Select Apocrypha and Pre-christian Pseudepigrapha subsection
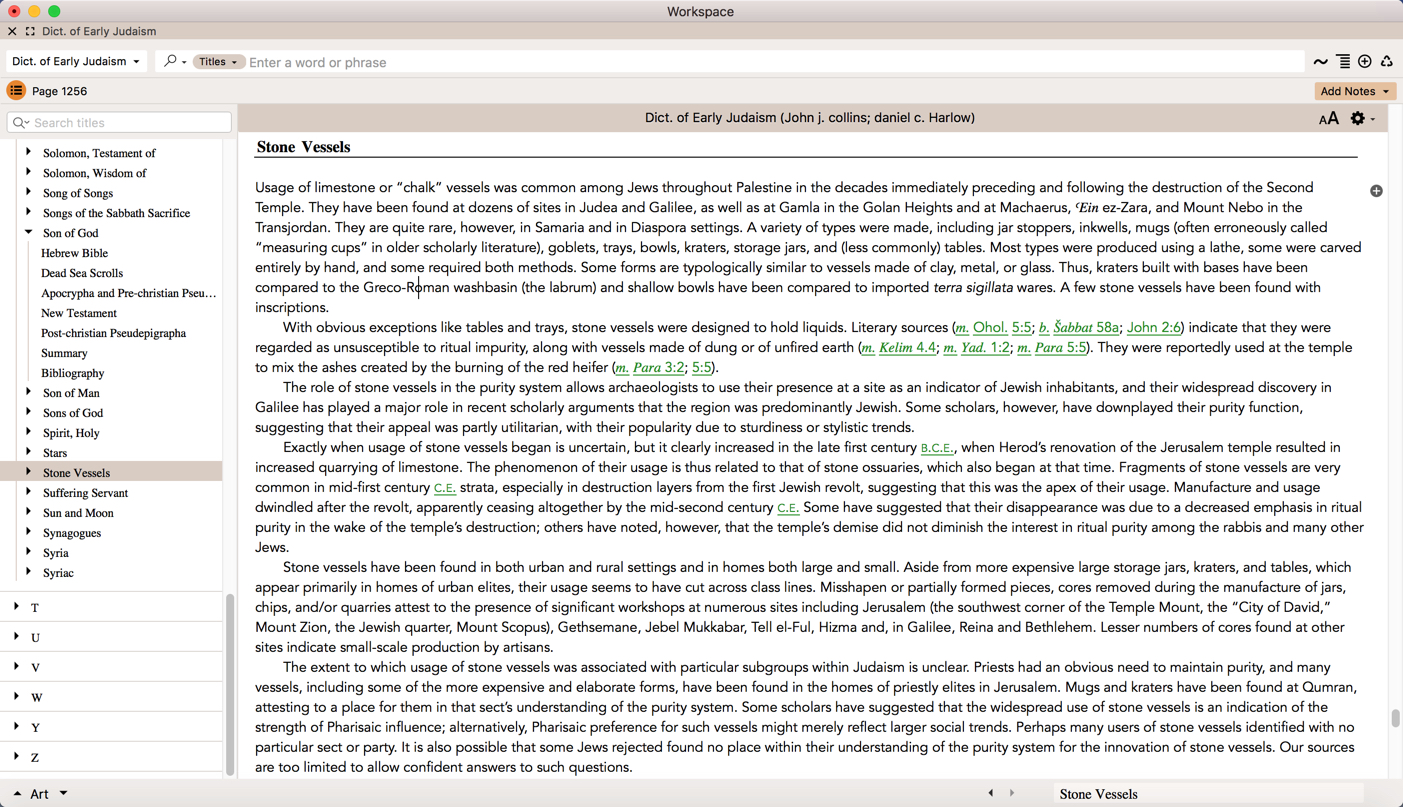1403x807 pixels. [x=129, y=293]
